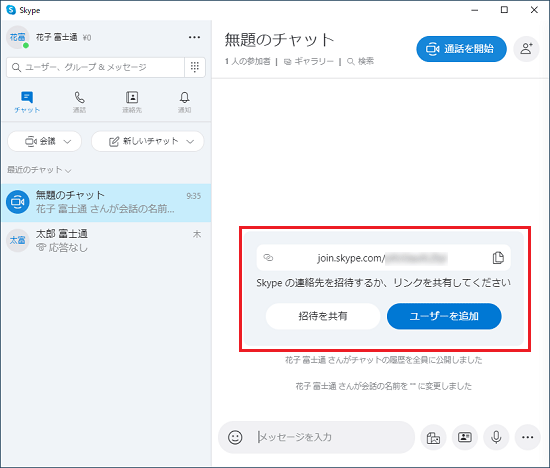The image size is (550, 468).
Task: Click the add files and media icon
Action: (433, 437)
